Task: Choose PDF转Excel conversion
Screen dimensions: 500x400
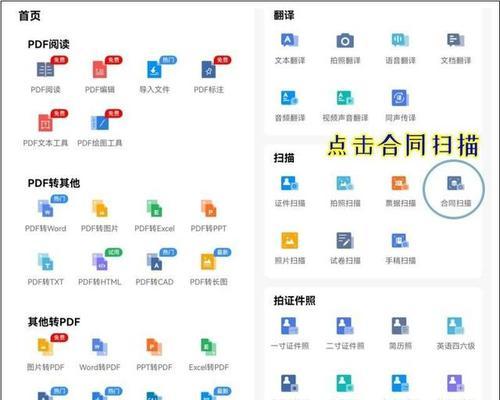Action: [154, 208]
